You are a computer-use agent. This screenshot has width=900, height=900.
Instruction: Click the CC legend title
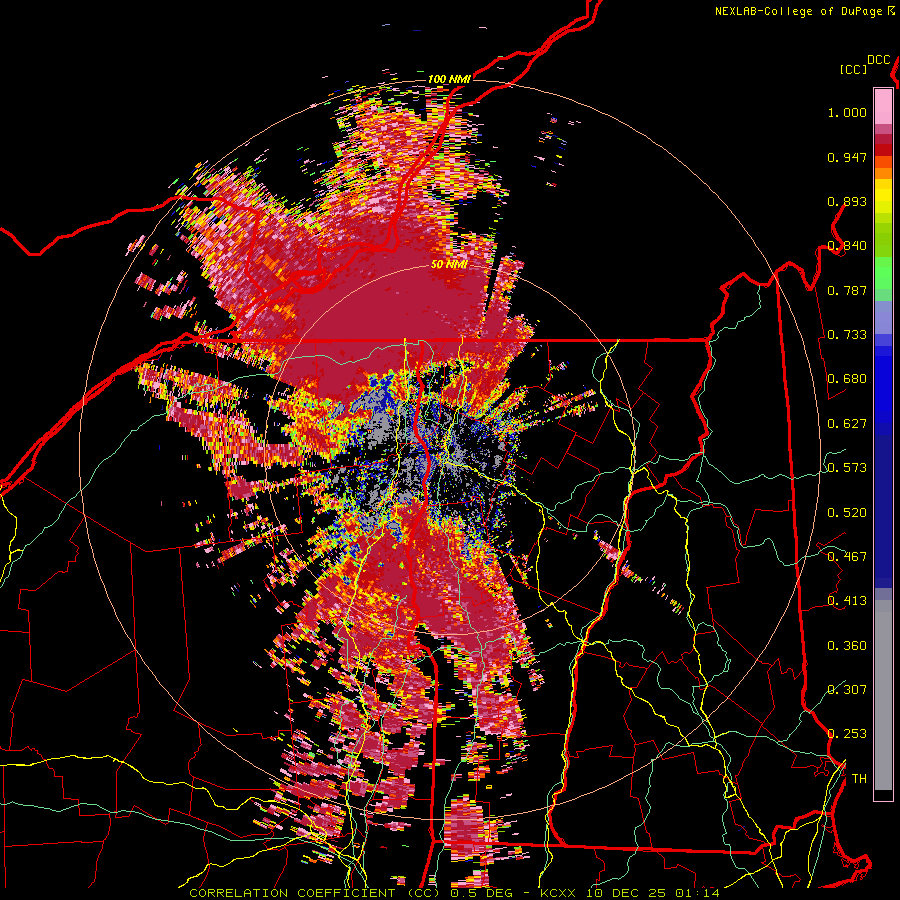[x=854, y=69]
